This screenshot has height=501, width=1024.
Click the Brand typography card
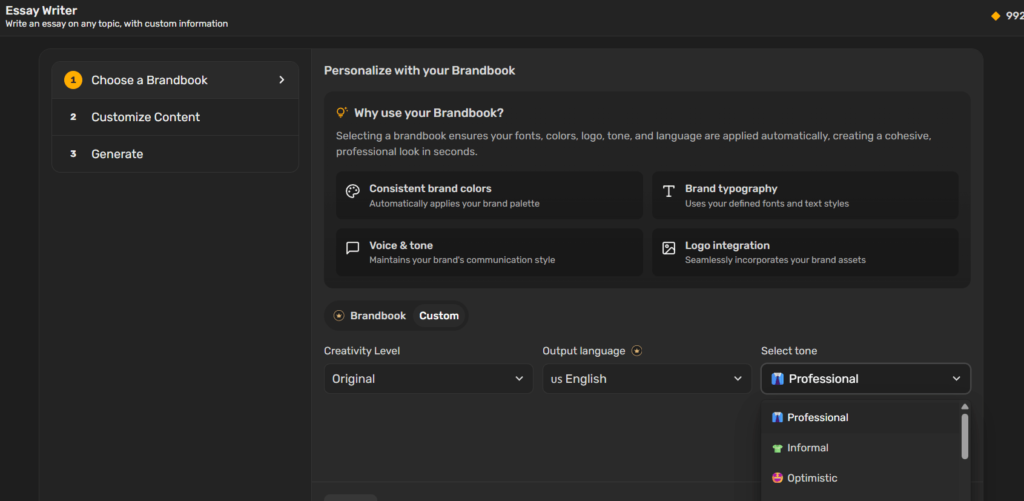point(805,195)
